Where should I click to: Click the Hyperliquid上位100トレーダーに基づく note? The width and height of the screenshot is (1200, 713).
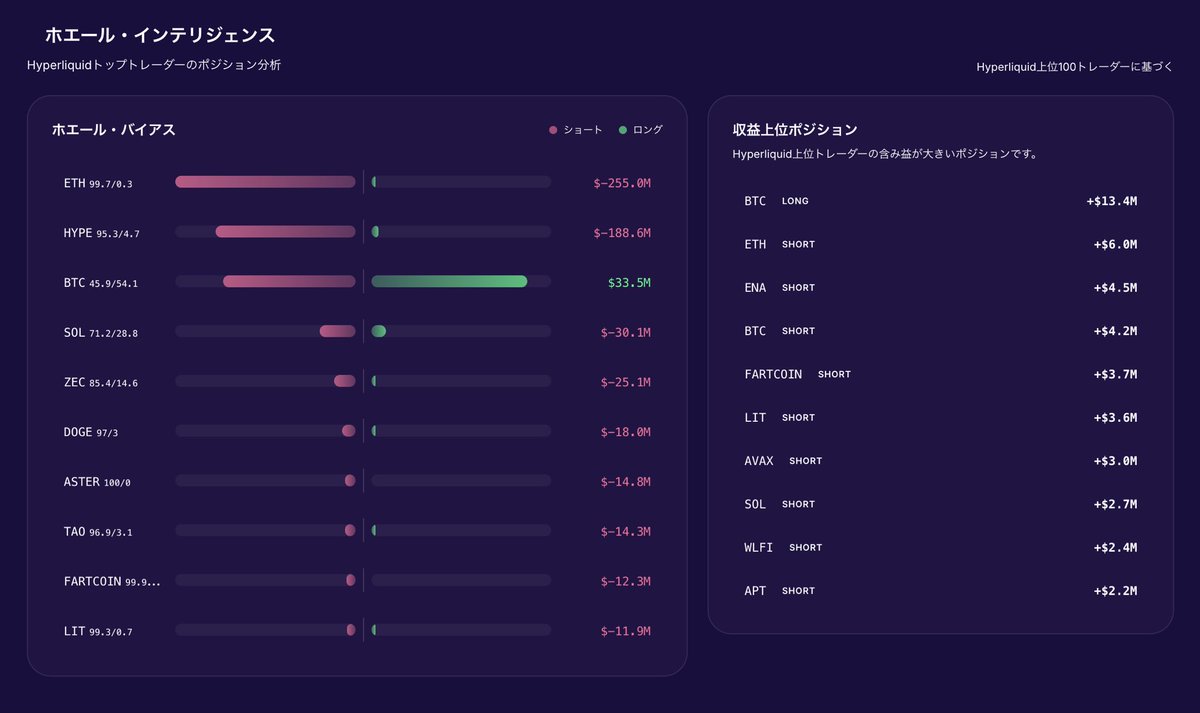click(x=1074, y=67)
